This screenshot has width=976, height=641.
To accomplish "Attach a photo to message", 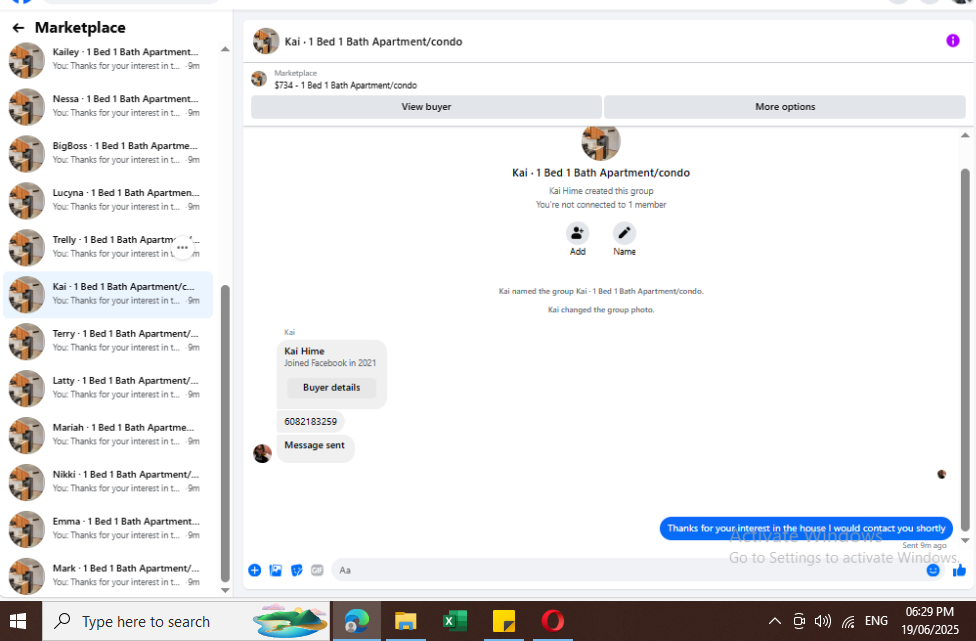I will tap(276, 570).
